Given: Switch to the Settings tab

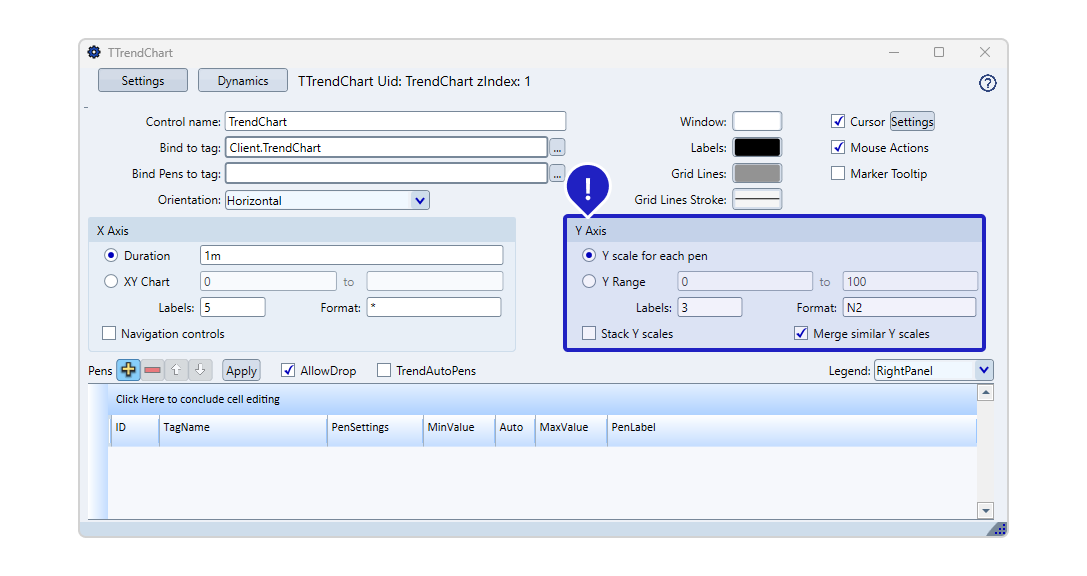Looking at the screenshot, I should [143, 81].
